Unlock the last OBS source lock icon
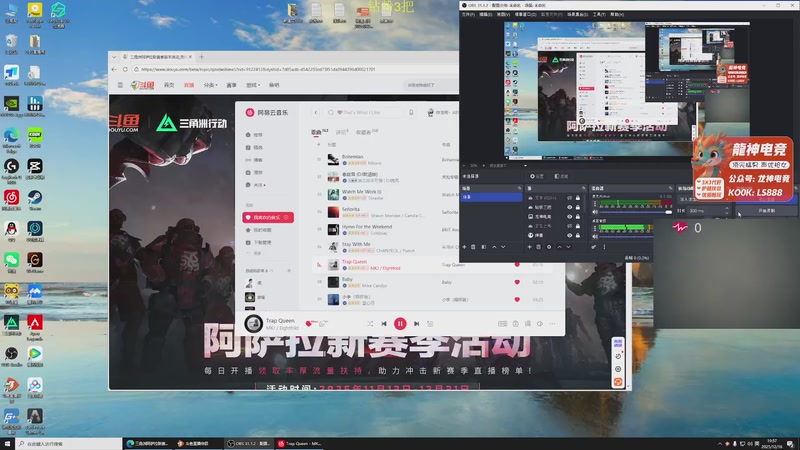Screen dimensions: 800x450 click(578, 235)
